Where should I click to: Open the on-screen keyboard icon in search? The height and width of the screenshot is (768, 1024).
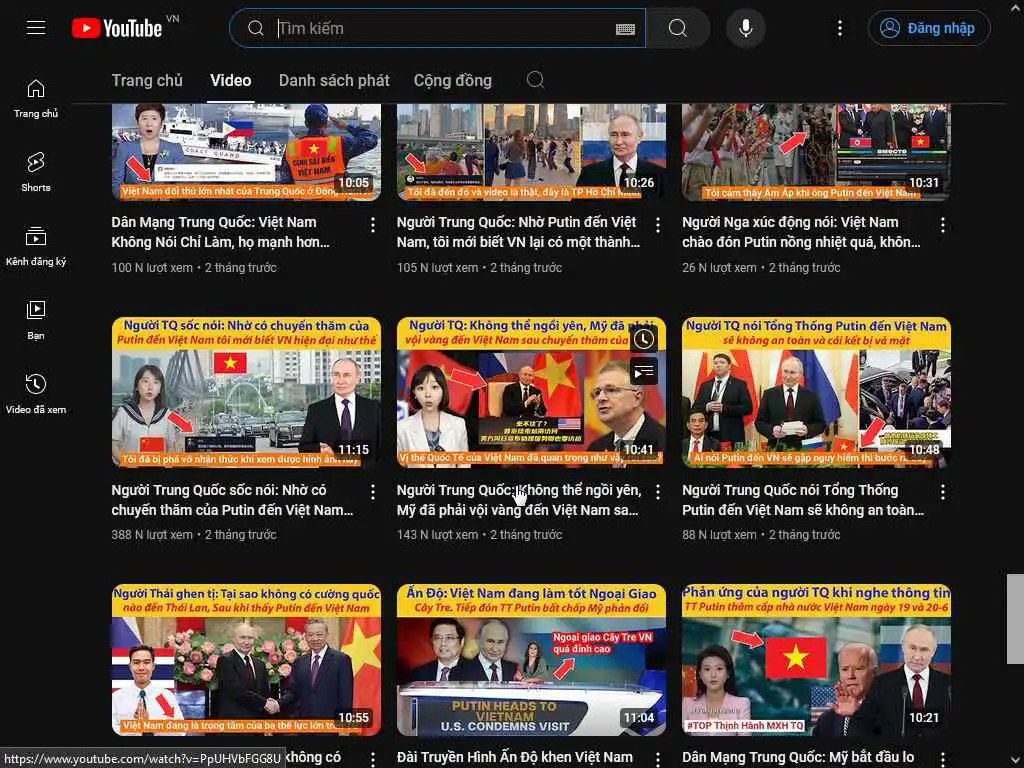pos(625,29)
